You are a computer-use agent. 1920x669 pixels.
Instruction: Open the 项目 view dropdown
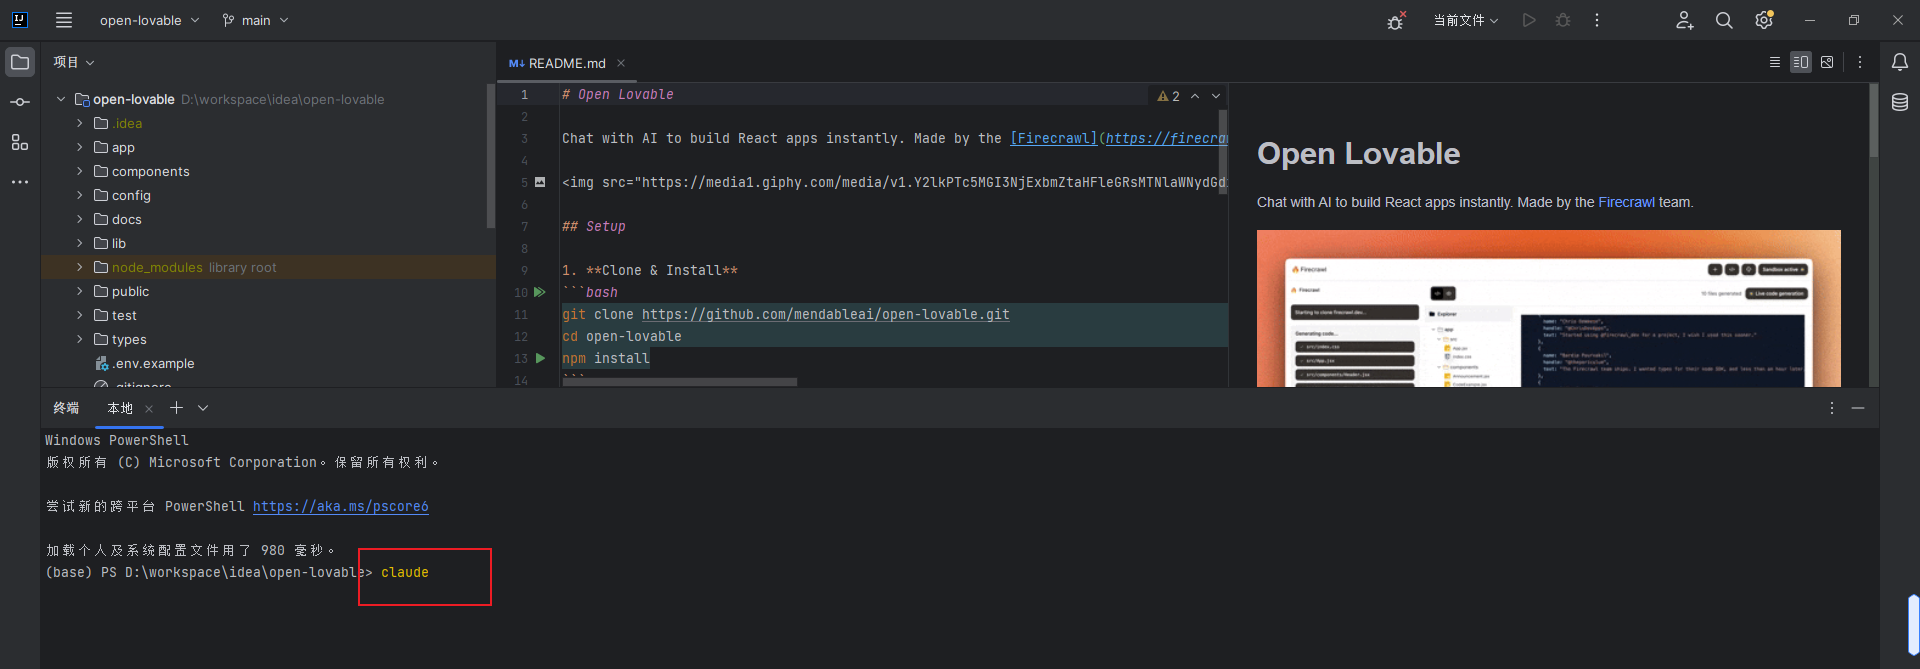tap(74, 62)
